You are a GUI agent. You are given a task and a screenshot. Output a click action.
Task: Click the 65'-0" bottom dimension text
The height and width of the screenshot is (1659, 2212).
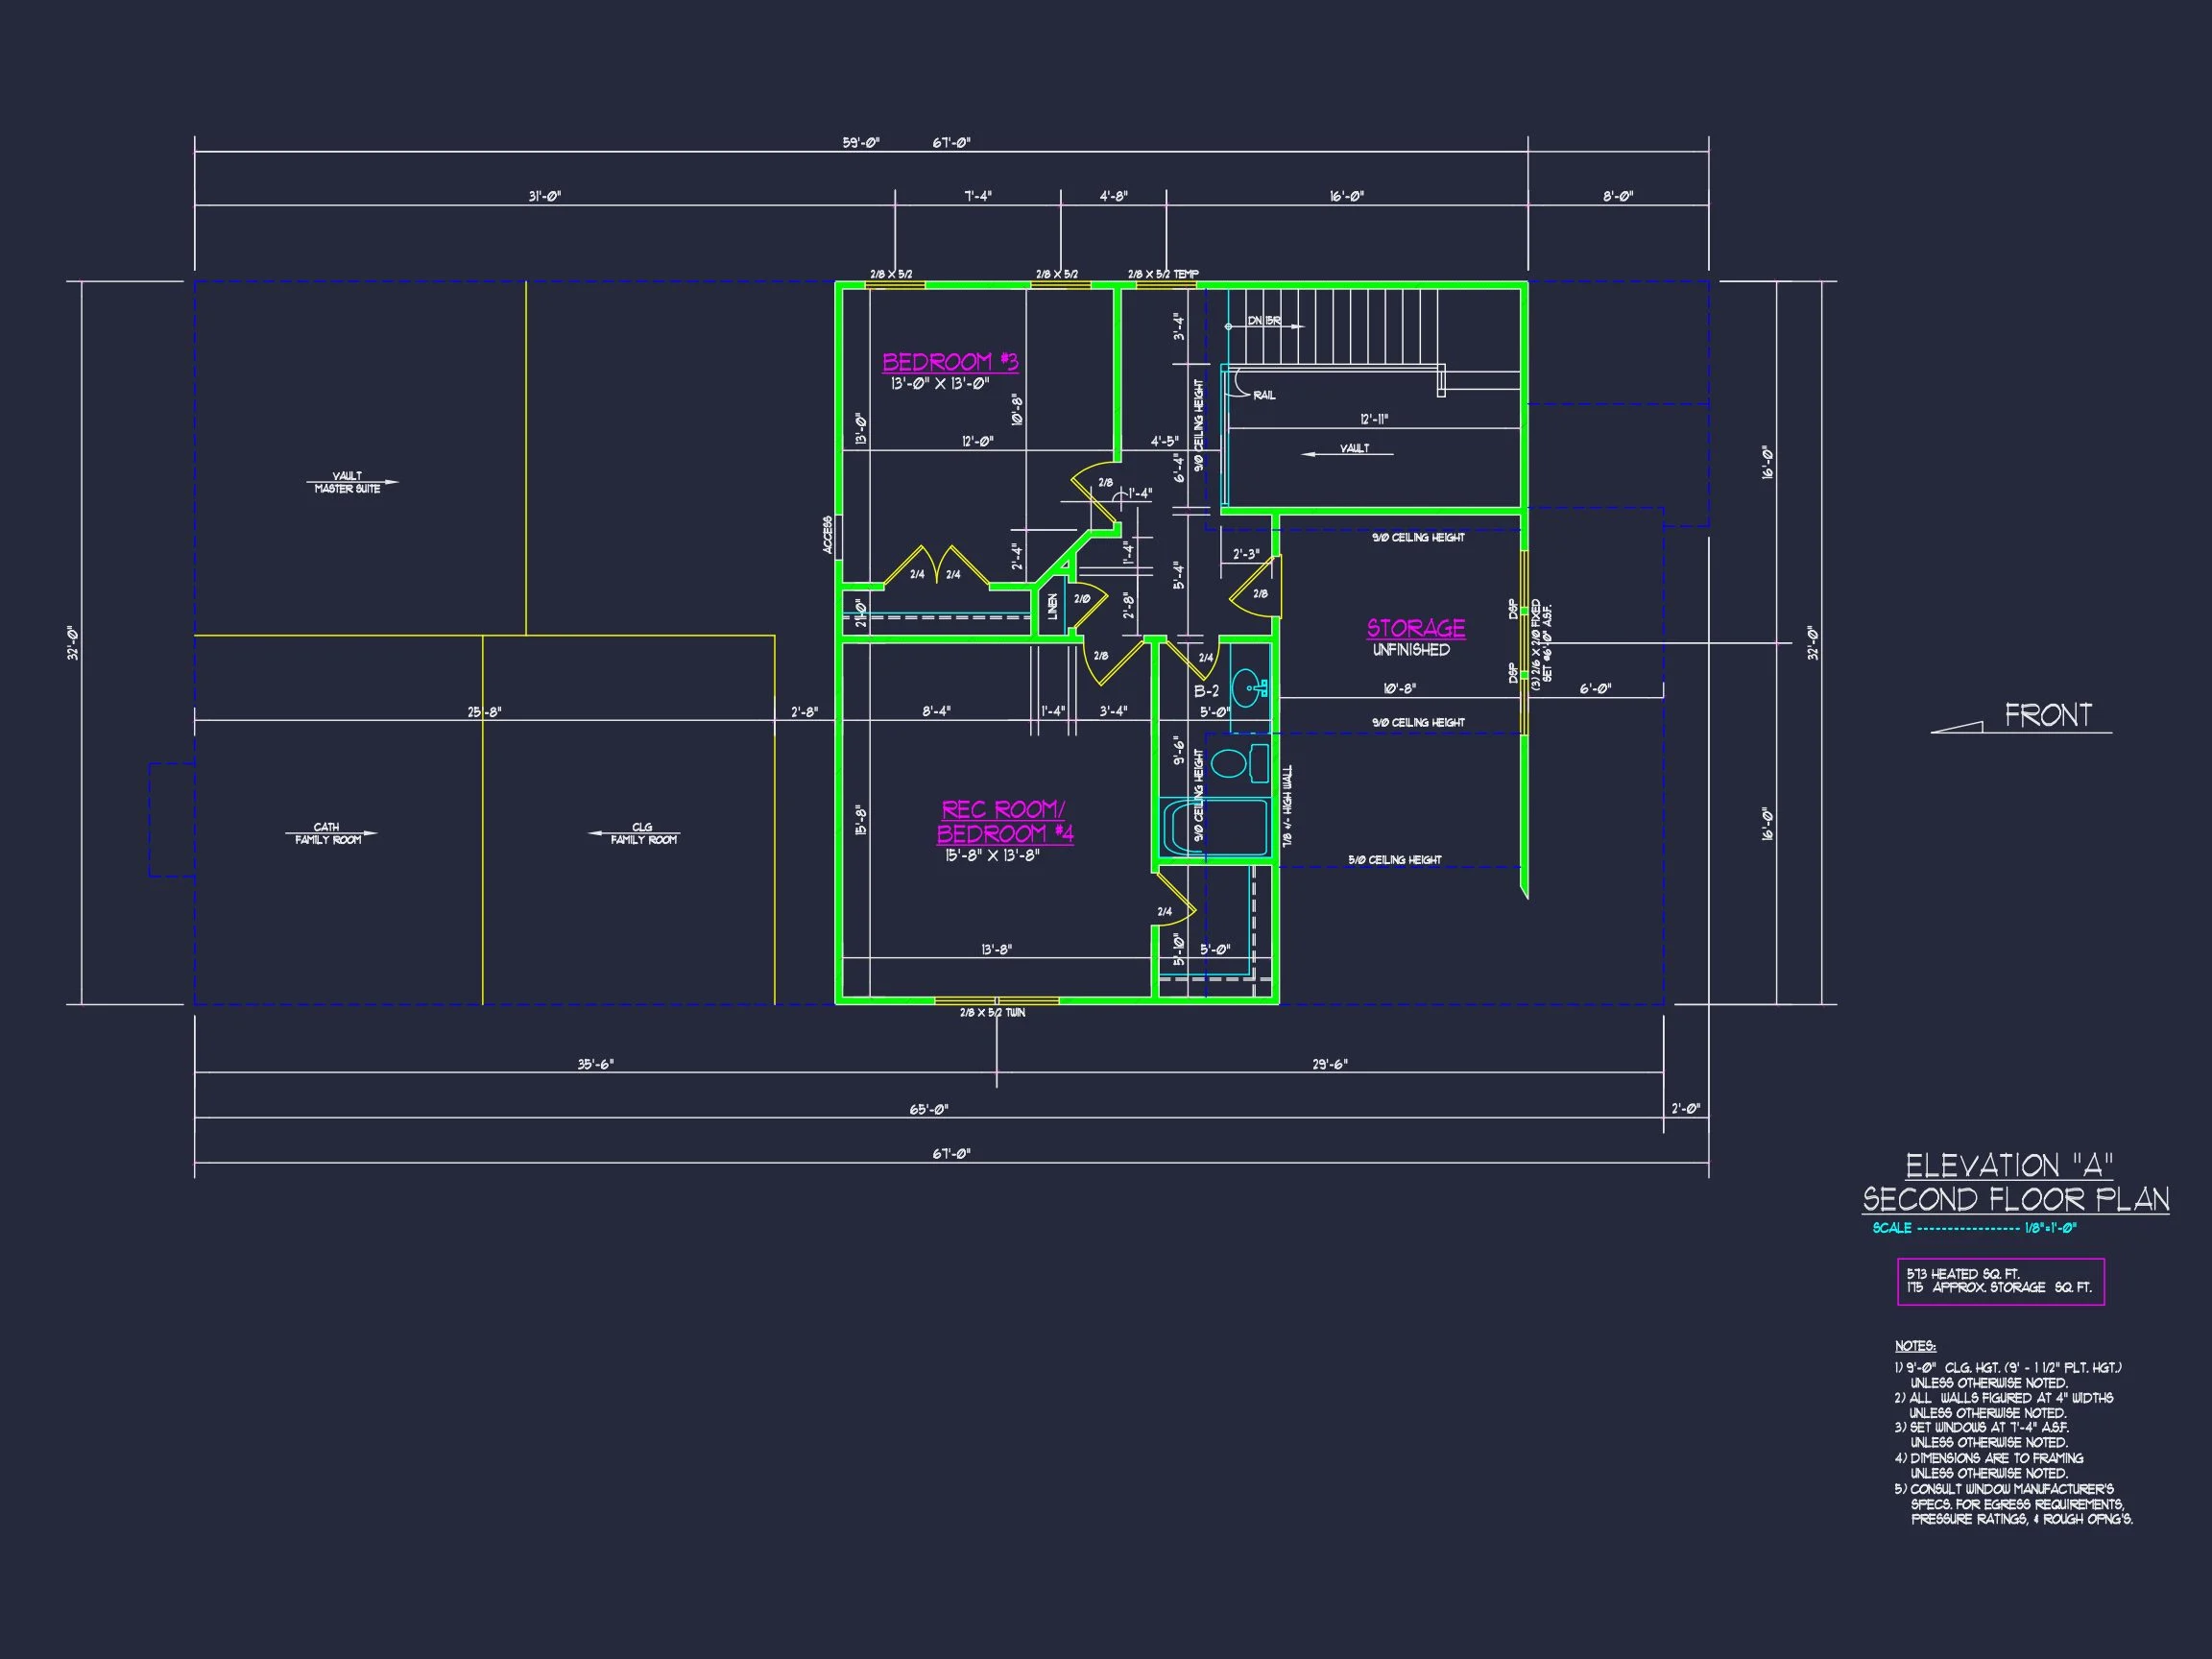(929, 1109)
